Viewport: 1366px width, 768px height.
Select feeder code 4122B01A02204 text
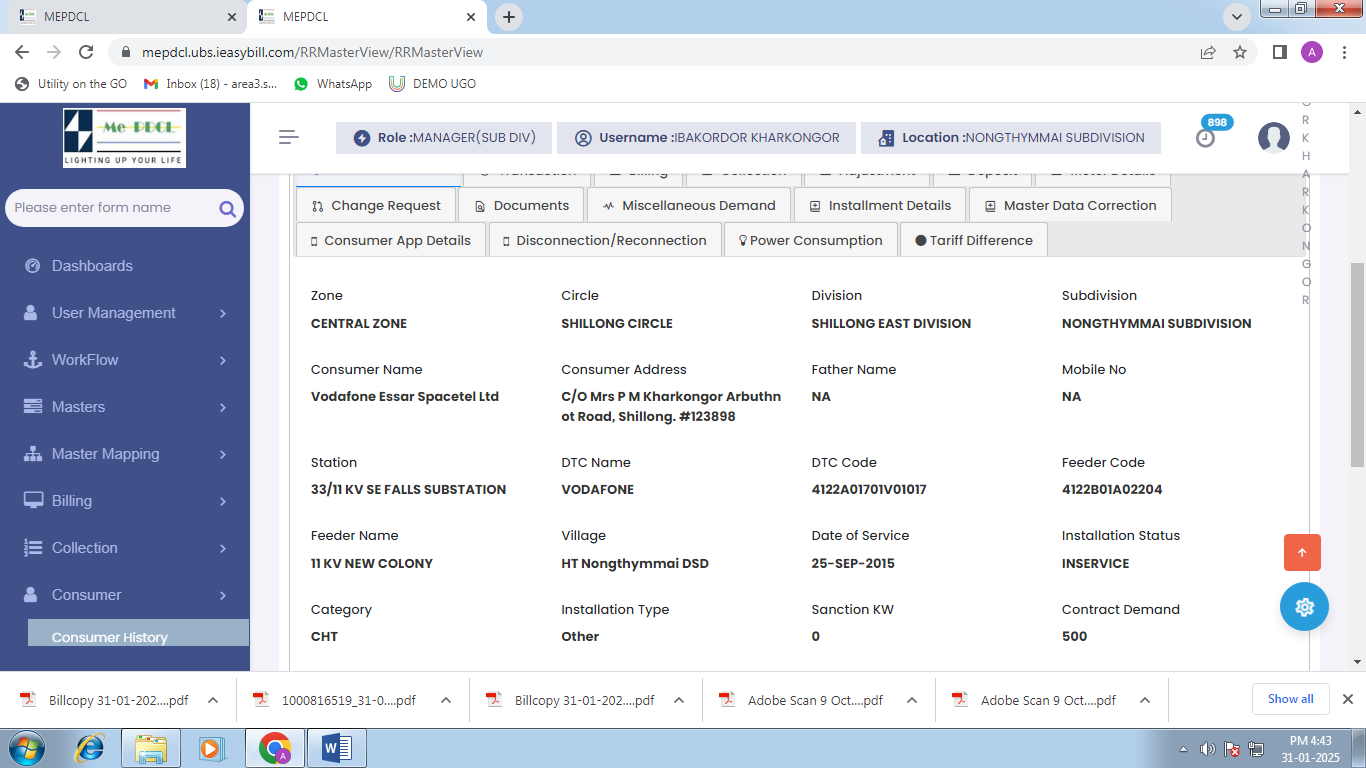(x=1112, y=490)
